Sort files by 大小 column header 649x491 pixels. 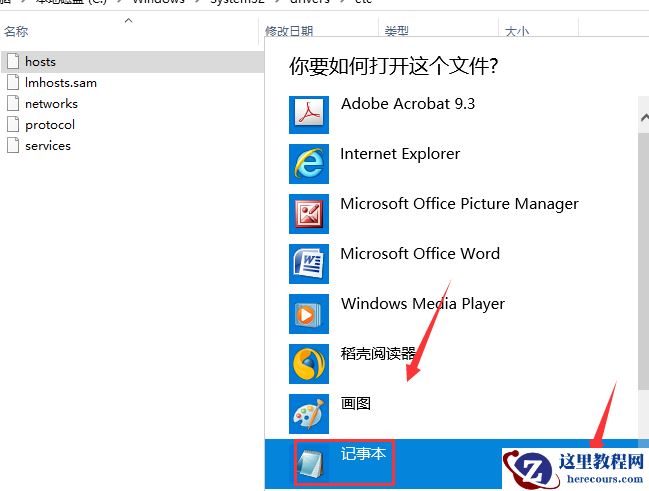click(517, 31)
